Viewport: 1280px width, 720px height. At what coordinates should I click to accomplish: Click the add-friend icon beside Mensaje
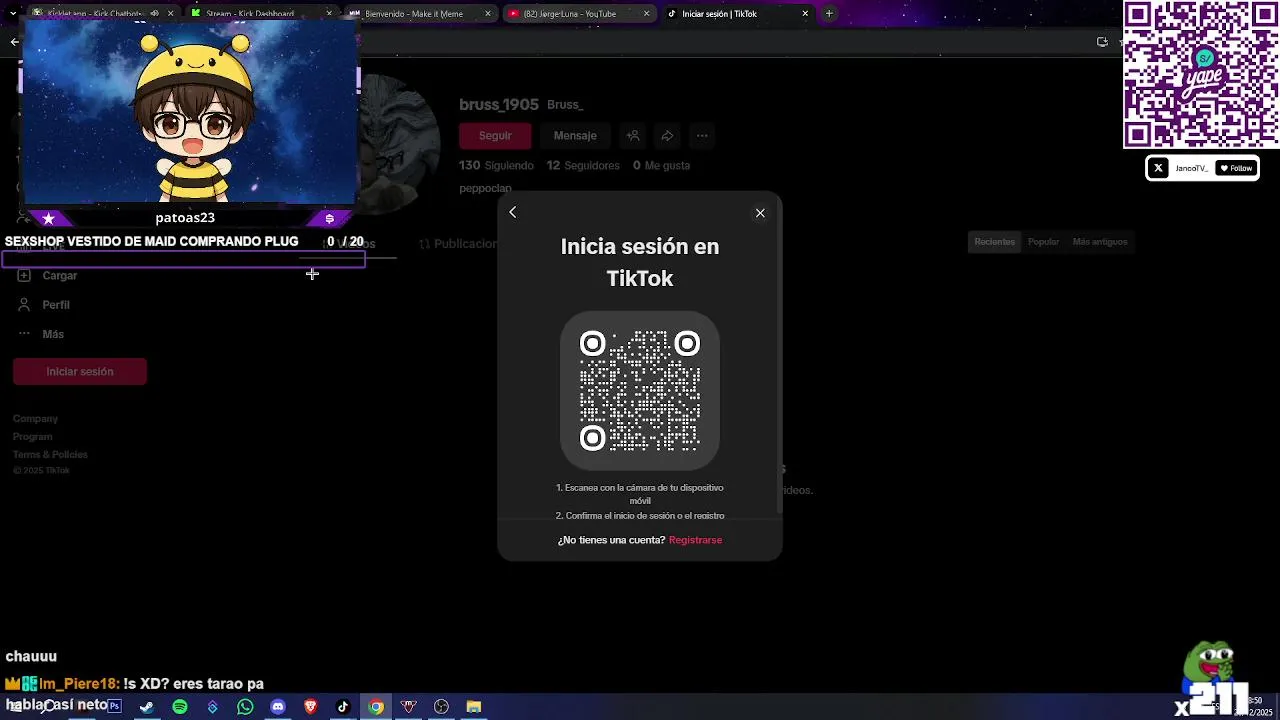click(x=633, y=136)
